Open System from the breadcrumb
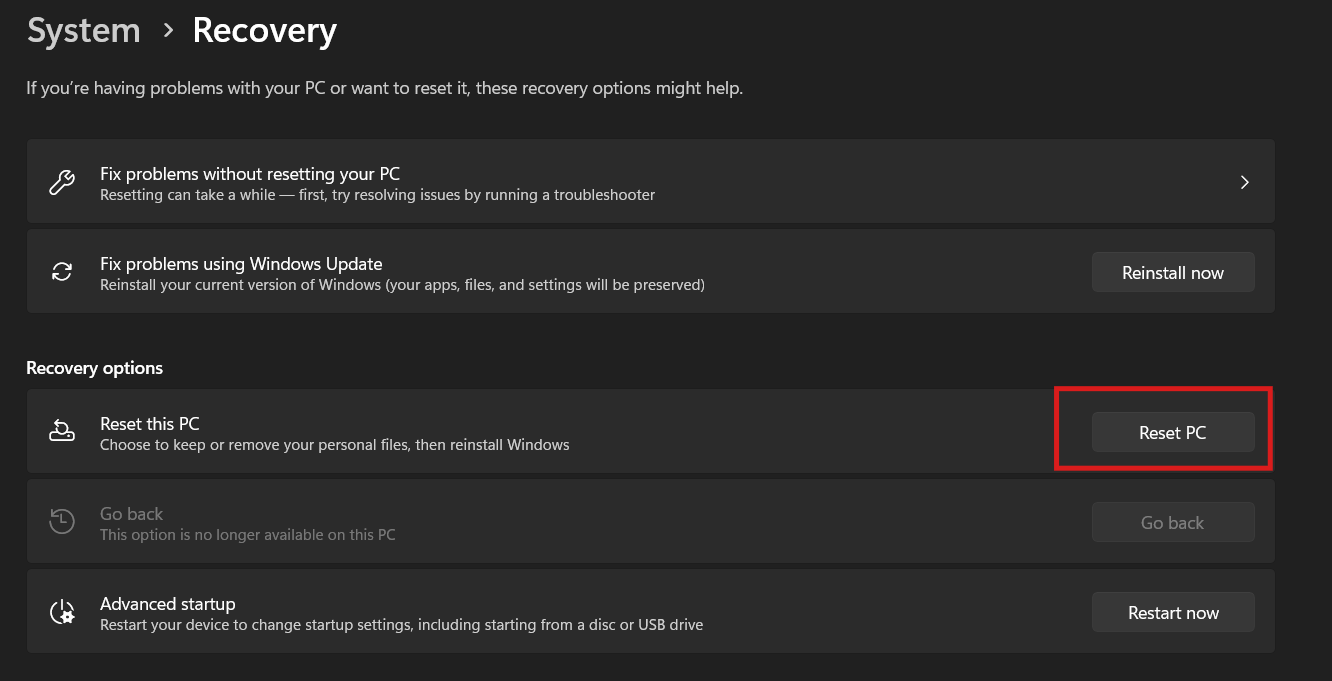This screenshot has width=1332, height=681. 83,30
